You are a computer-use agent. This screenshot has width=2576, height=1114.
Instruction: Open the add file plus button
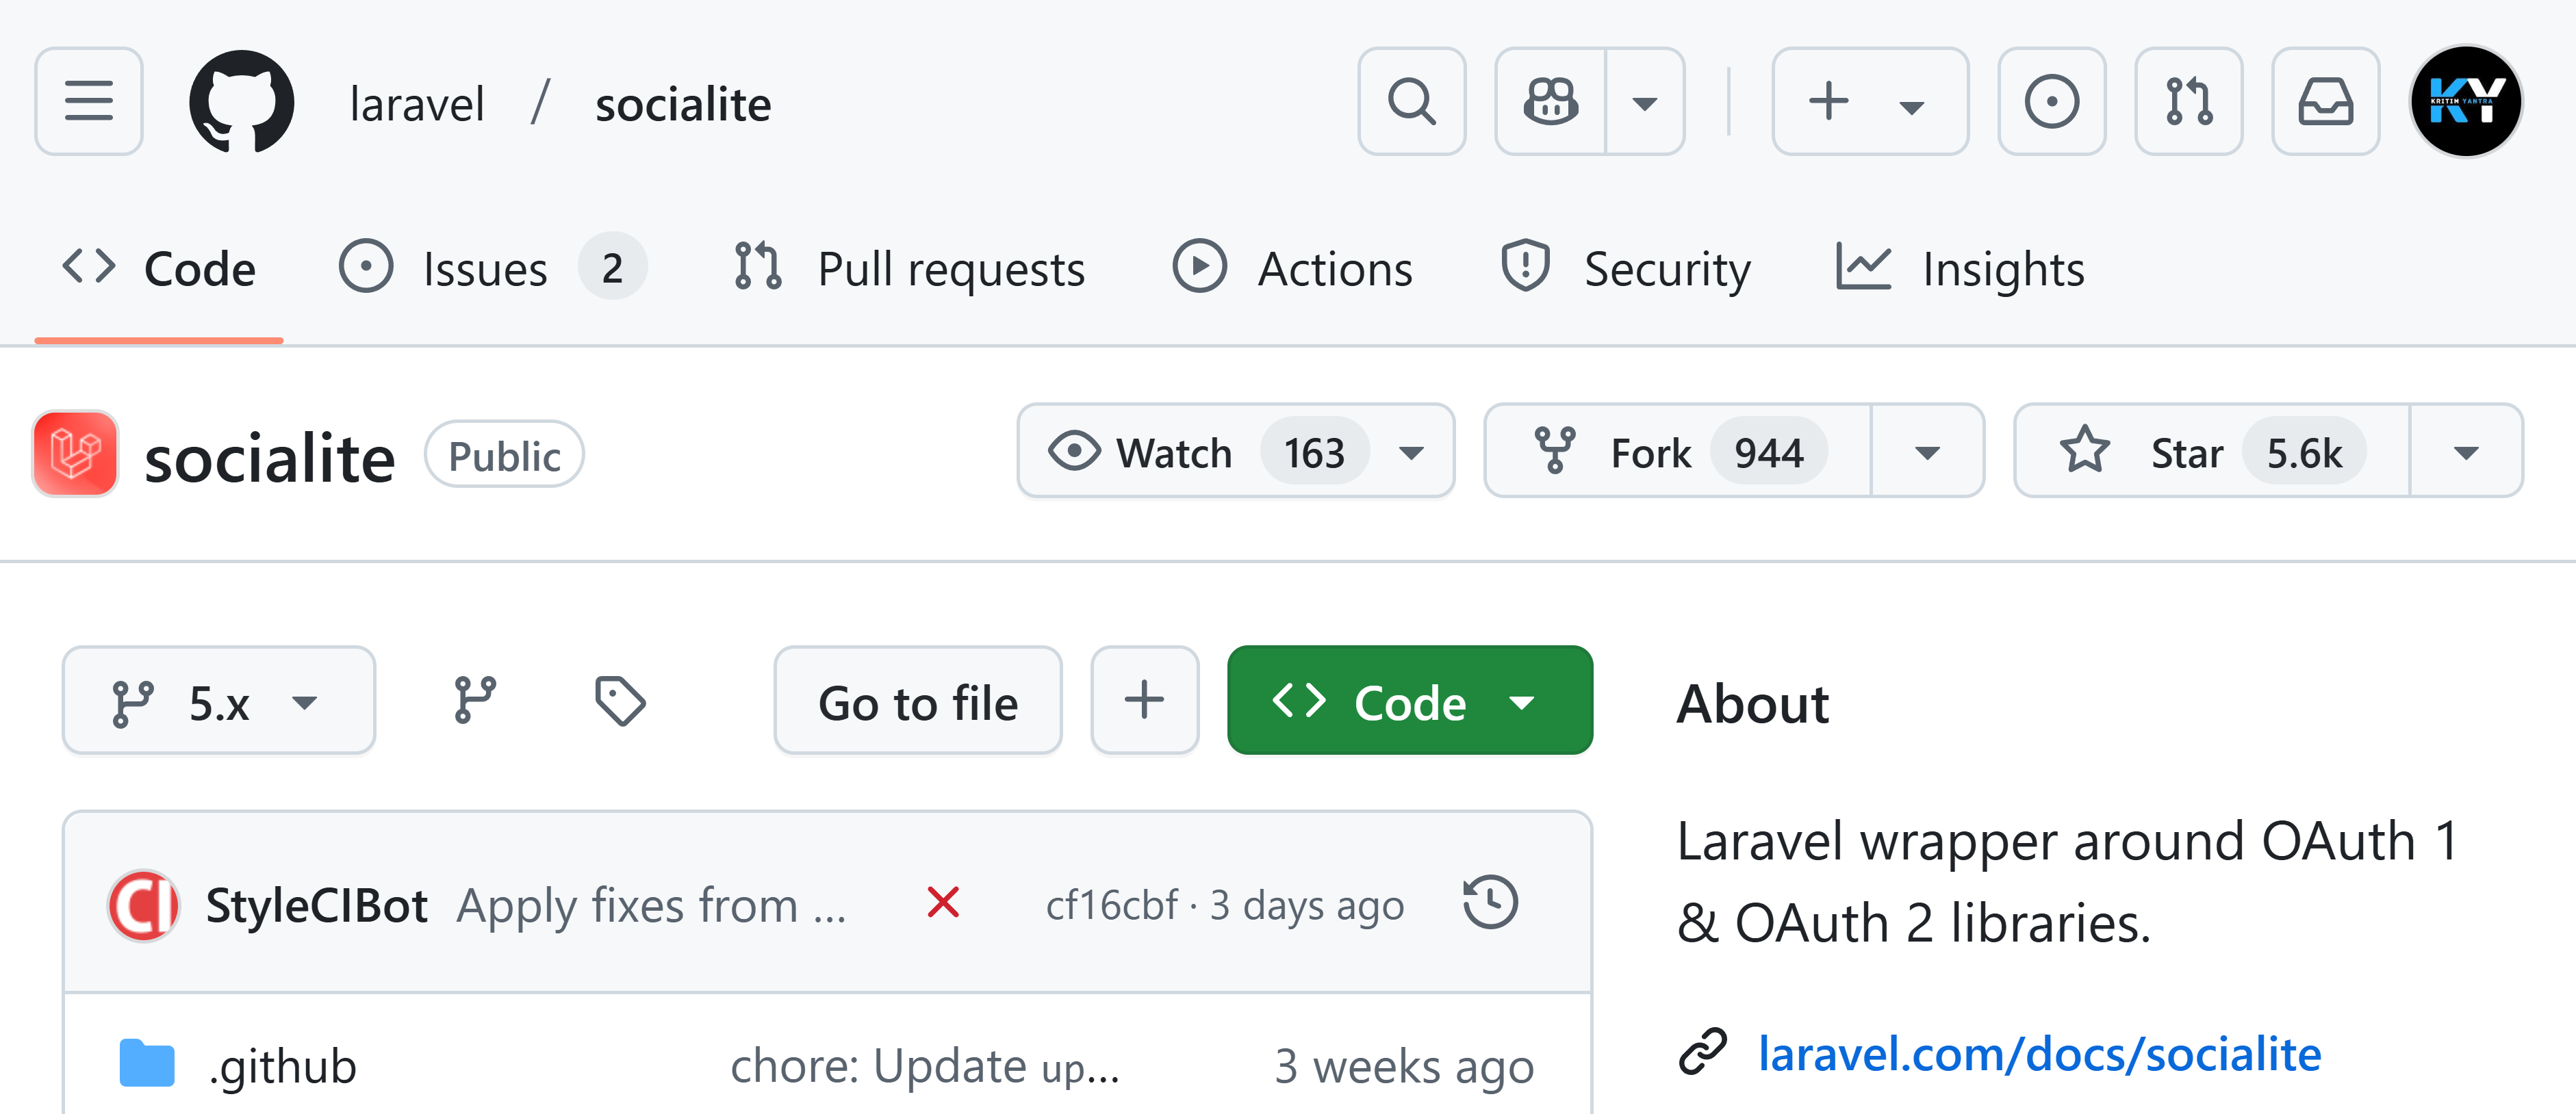point(1144,701)
